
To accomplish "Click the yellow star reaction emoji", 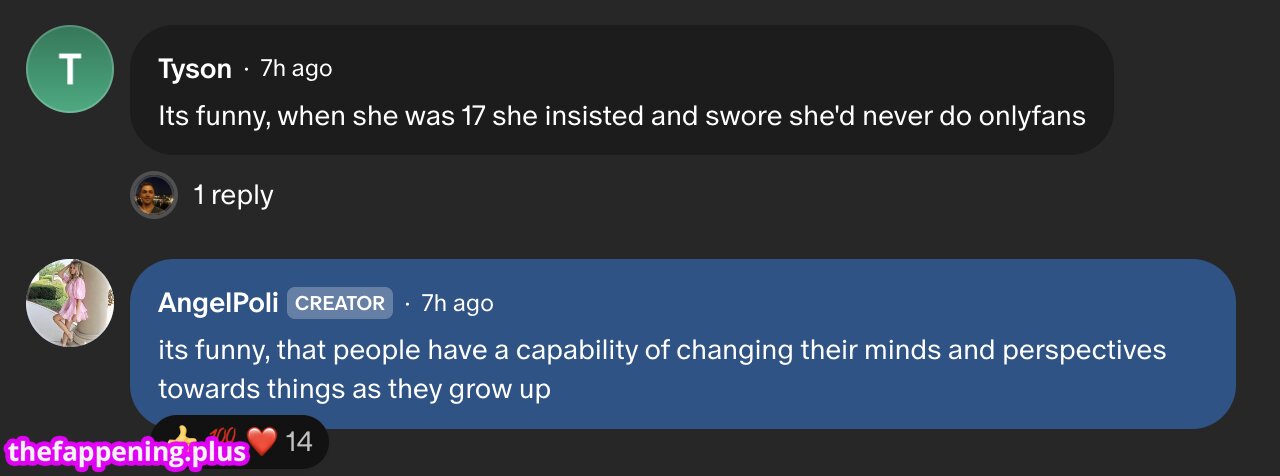I will pyautogui.click(x=183, y=437).
